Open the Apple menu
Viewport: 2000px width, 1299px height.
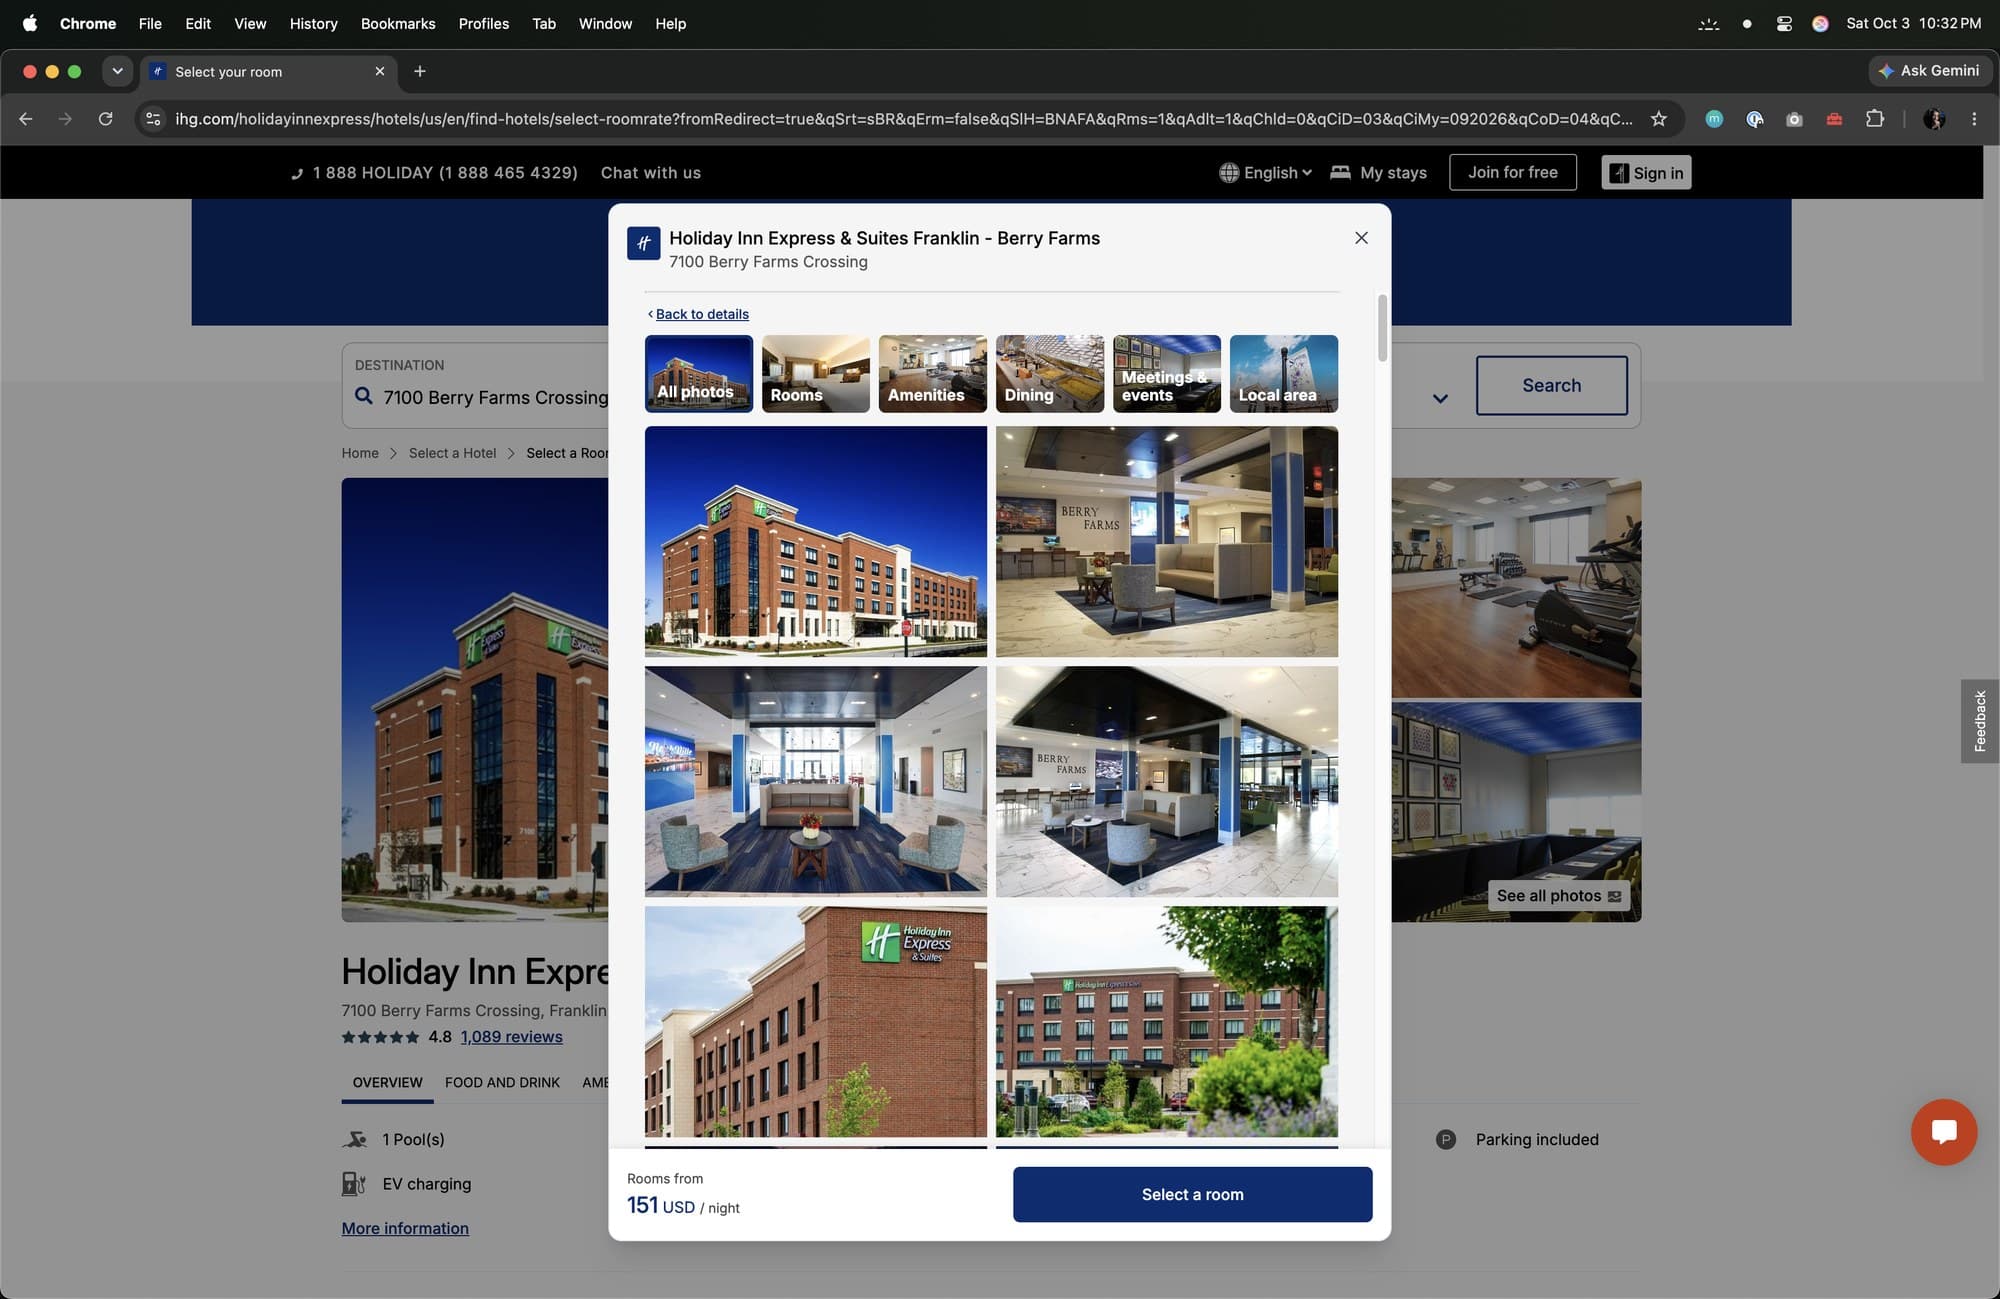pyautogui.click(x=30, y=23)
